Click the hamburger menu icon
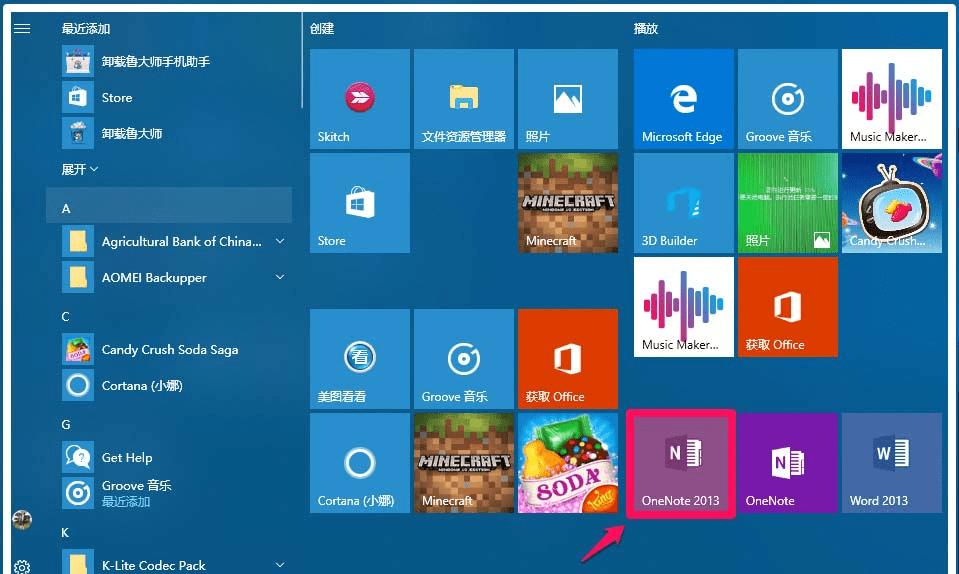Screen dimensions: 959x574 (22, 29)
